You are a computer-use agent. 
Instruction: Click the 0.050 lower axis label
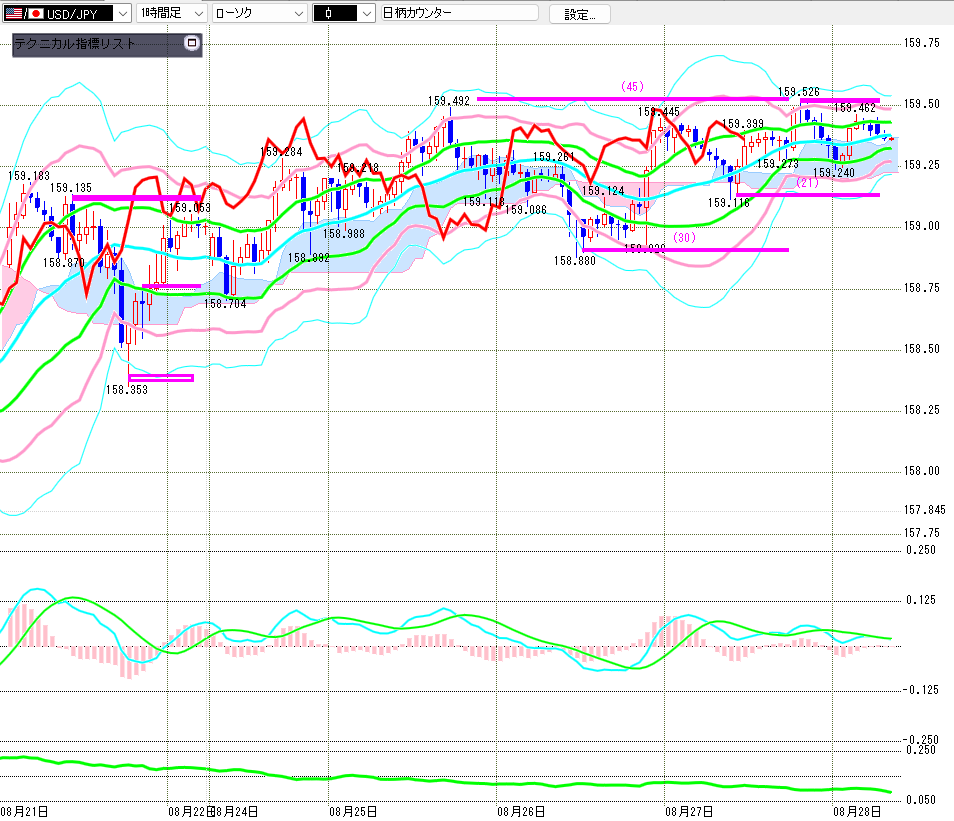(x=921, y=800)
